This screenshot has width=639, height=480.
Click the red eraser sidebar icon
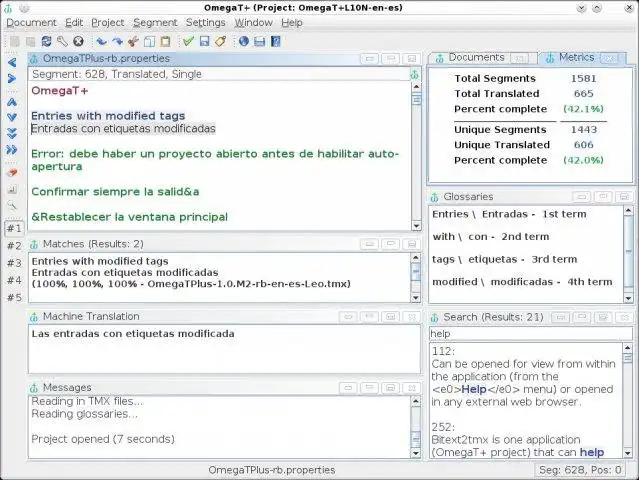pos(12,172)
